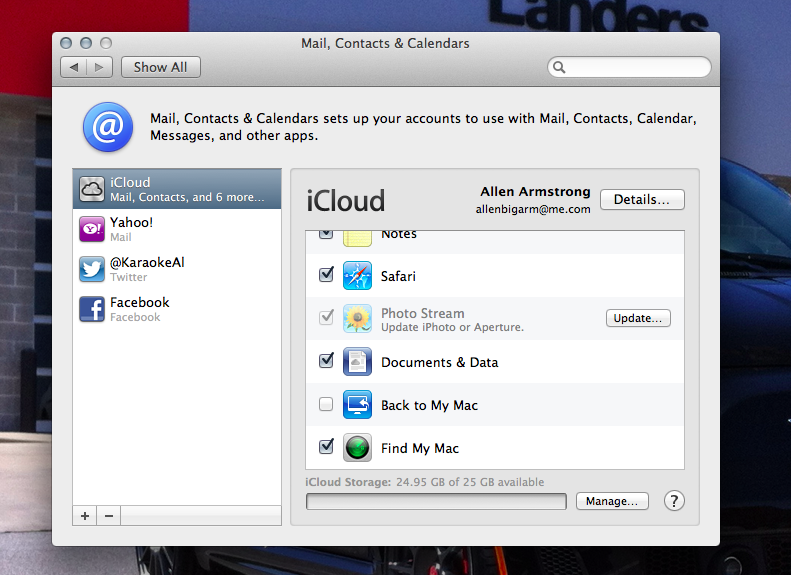Click the Notes notepad icon
This screenshot has width=791, height=575.
[357, 239]
